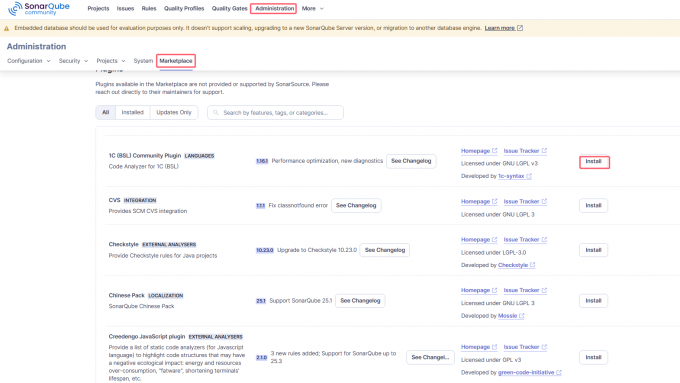The image size is (680, 383).
Task: Install the Creedengo JavaScript plugin
Action: point(593,357)
